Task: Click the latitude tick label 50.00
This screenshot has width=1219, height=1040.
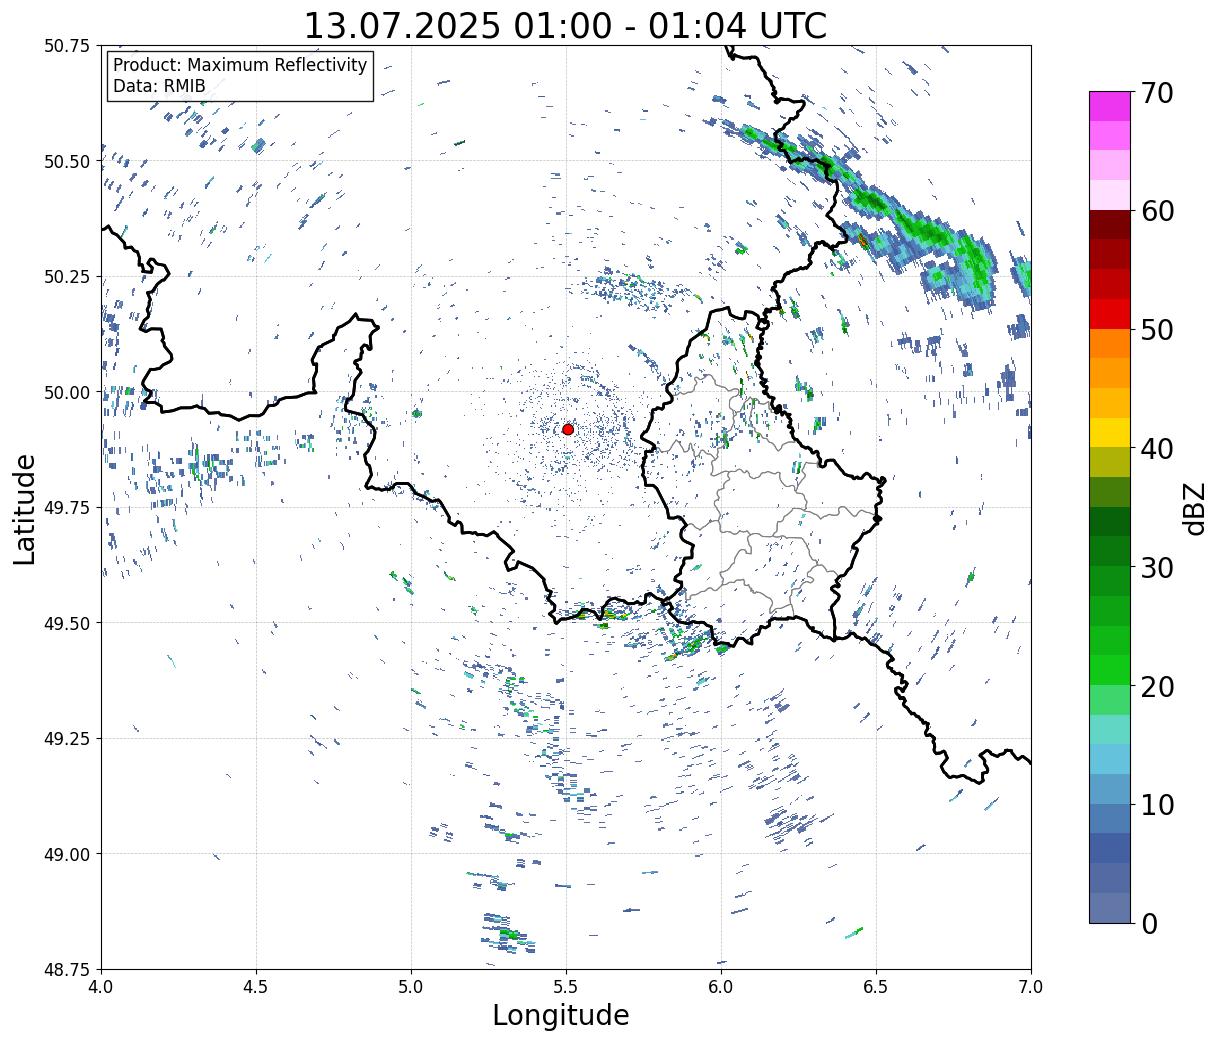Action: (68, 392)
